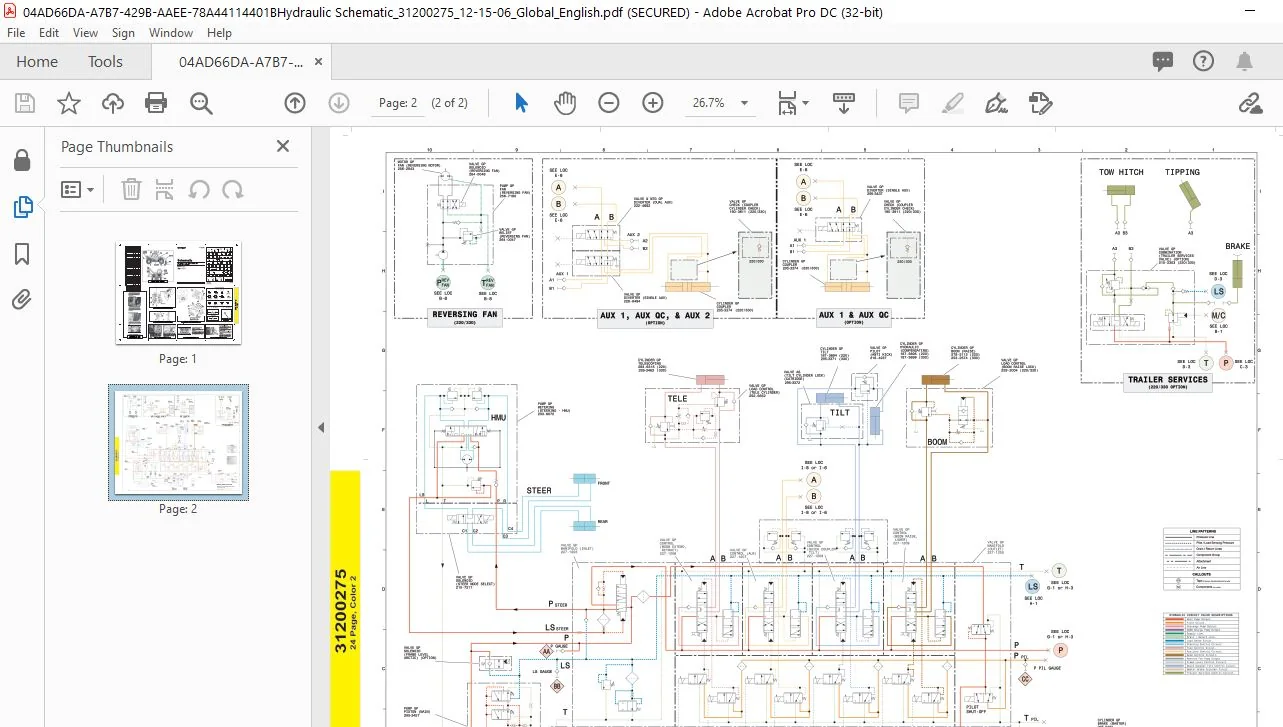The height and width of the screenshot is (727, 1283).
Task: Collapse the navigation pane arrow
Action: pos(321,427)
